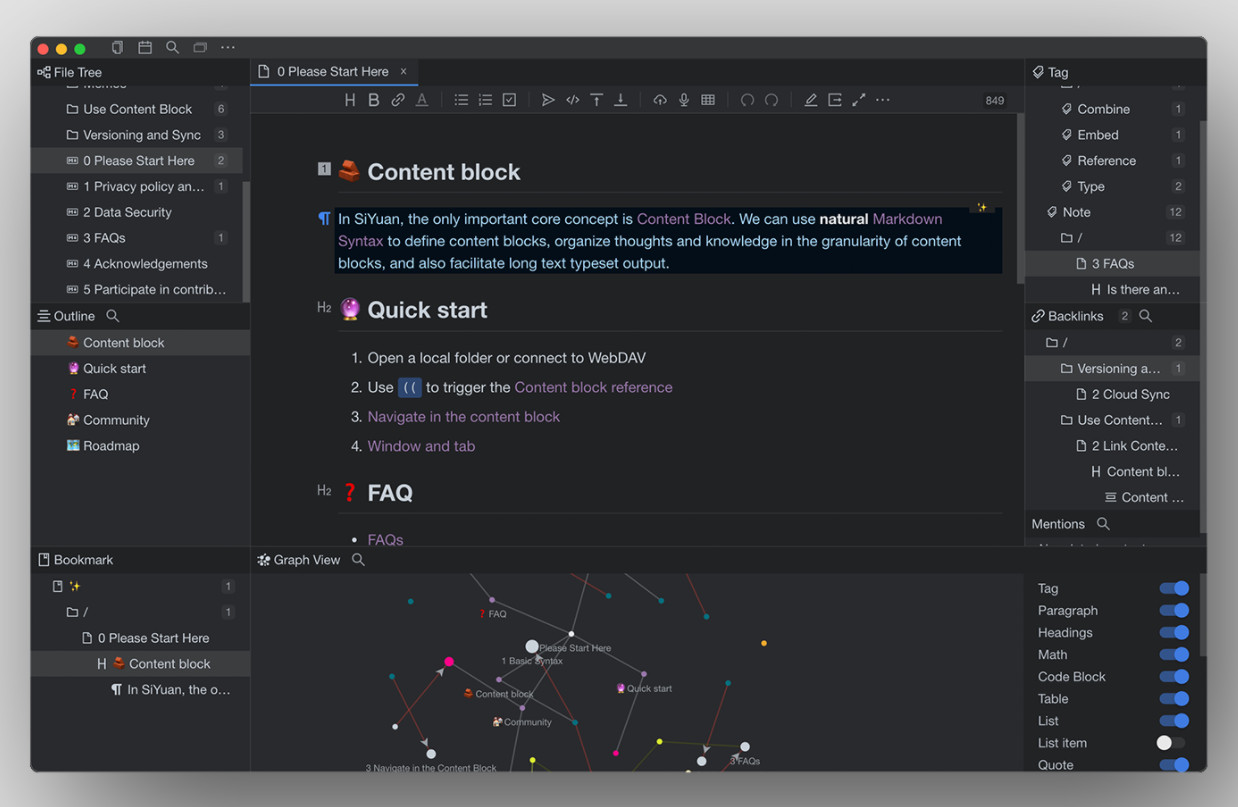Insert an ordered numbered list
This screenshot has width=1238, height=807.
[x=485, y=100]
